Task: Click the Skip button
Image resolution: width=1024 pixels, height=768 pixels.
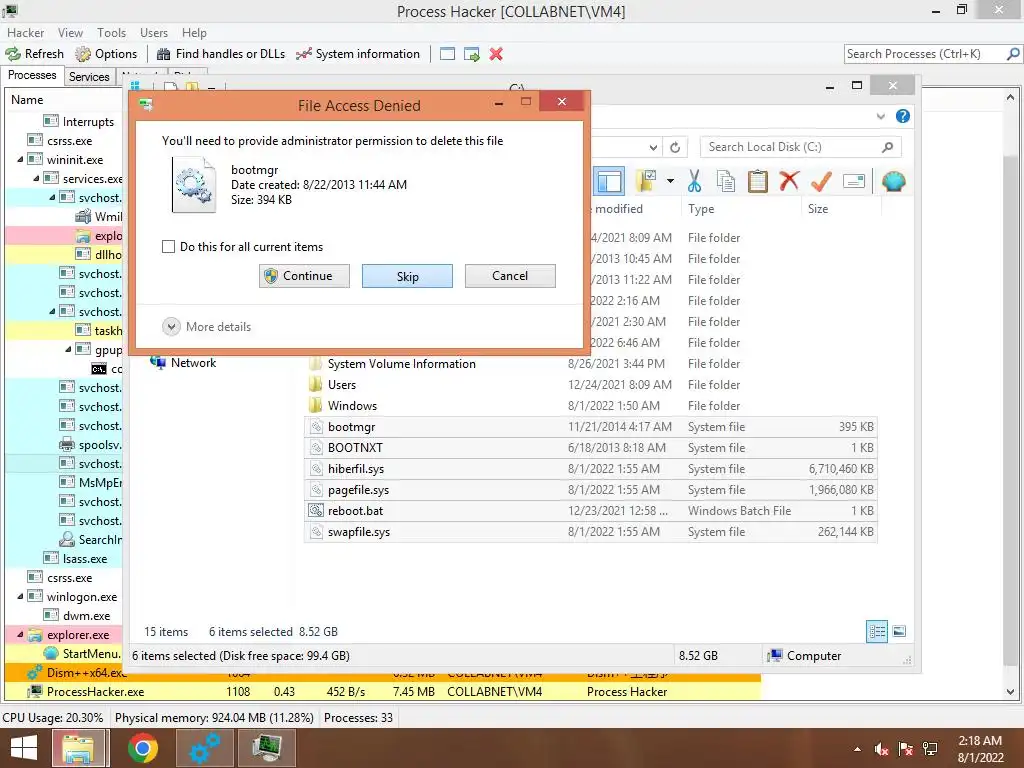Action: [408, 276]
